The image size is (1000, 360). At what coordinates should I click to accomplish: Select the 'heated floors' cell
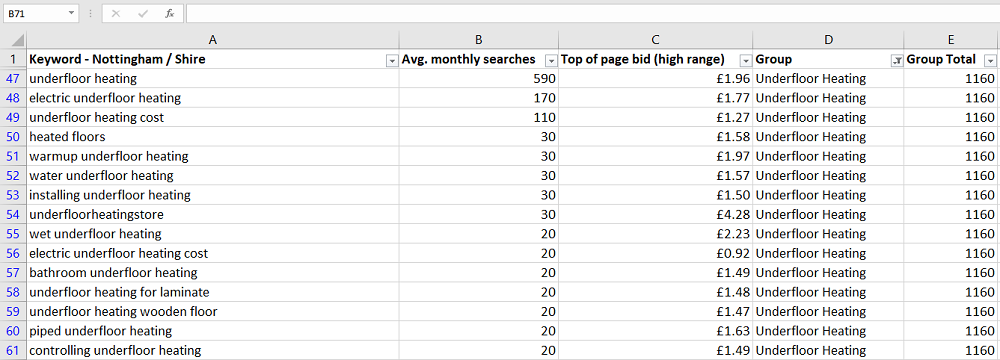click(x=213, y=137)
